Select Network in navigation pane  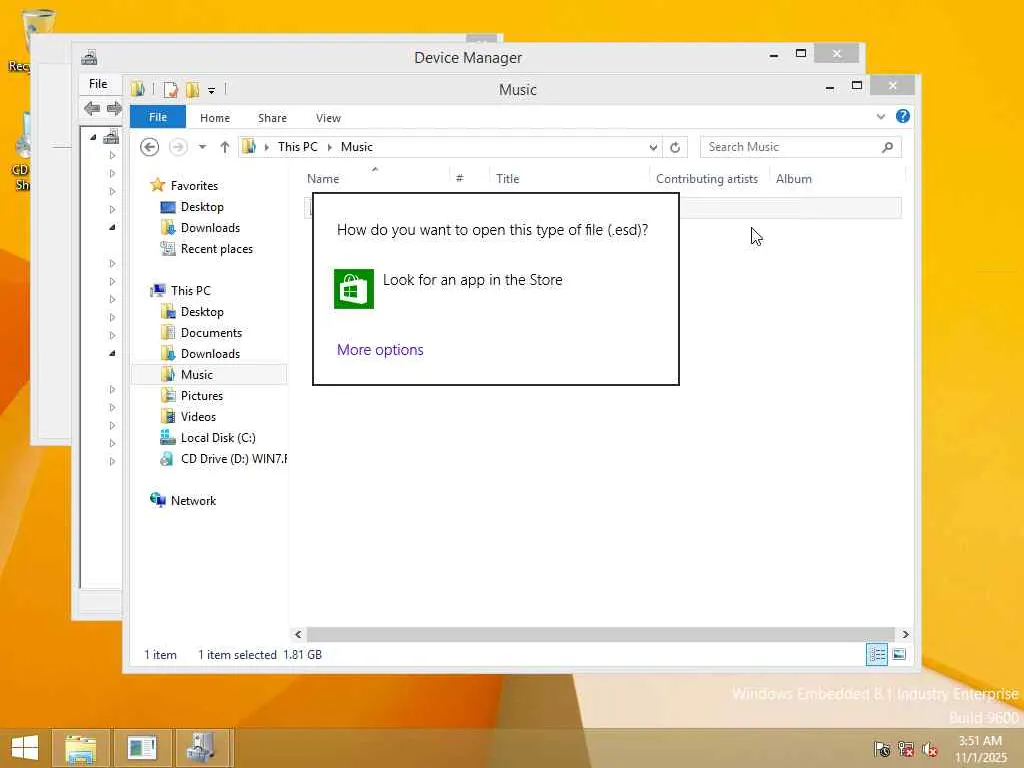coord(193,501)
